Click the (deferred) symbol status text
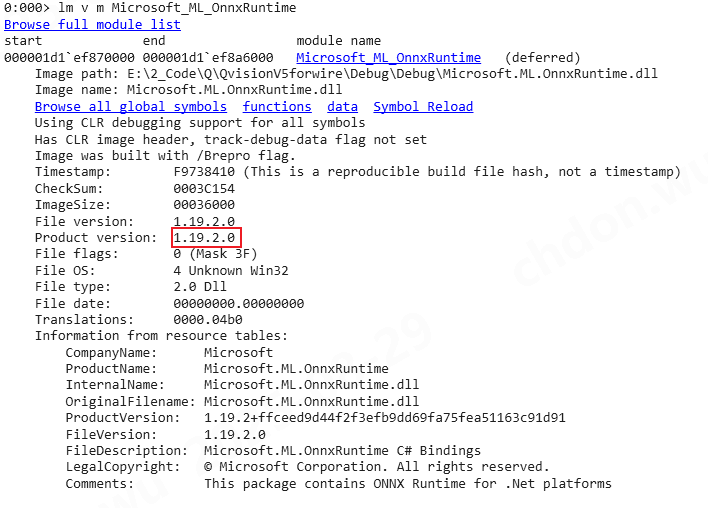This screenshot has height=508, width=708. [x=542, y=58]
